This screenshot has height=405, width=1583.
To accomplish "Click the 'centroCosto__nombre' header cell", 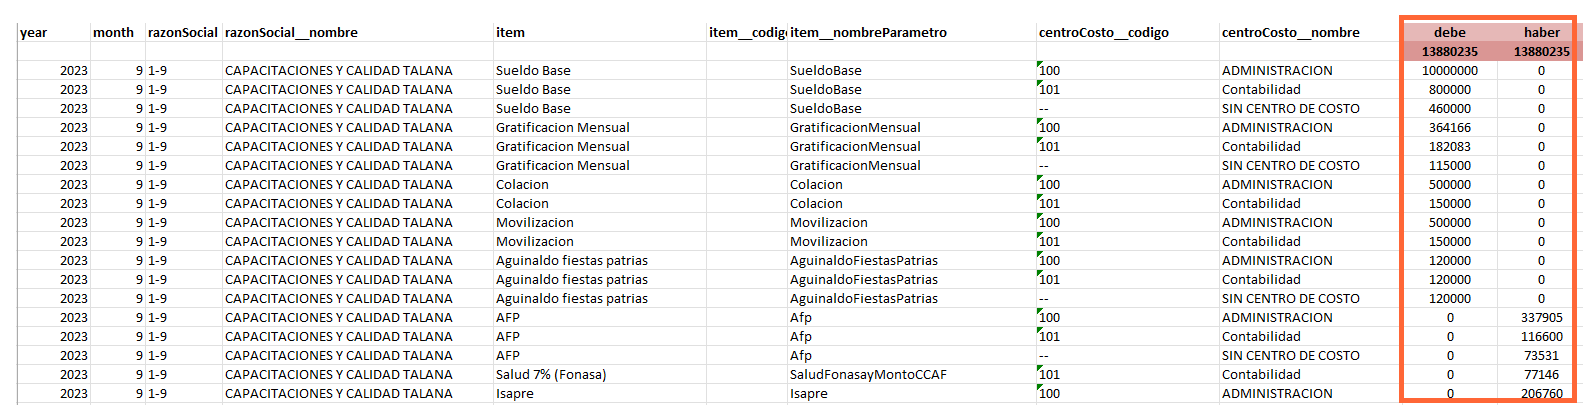I will pyautogui.click(x=1310, y=32).
